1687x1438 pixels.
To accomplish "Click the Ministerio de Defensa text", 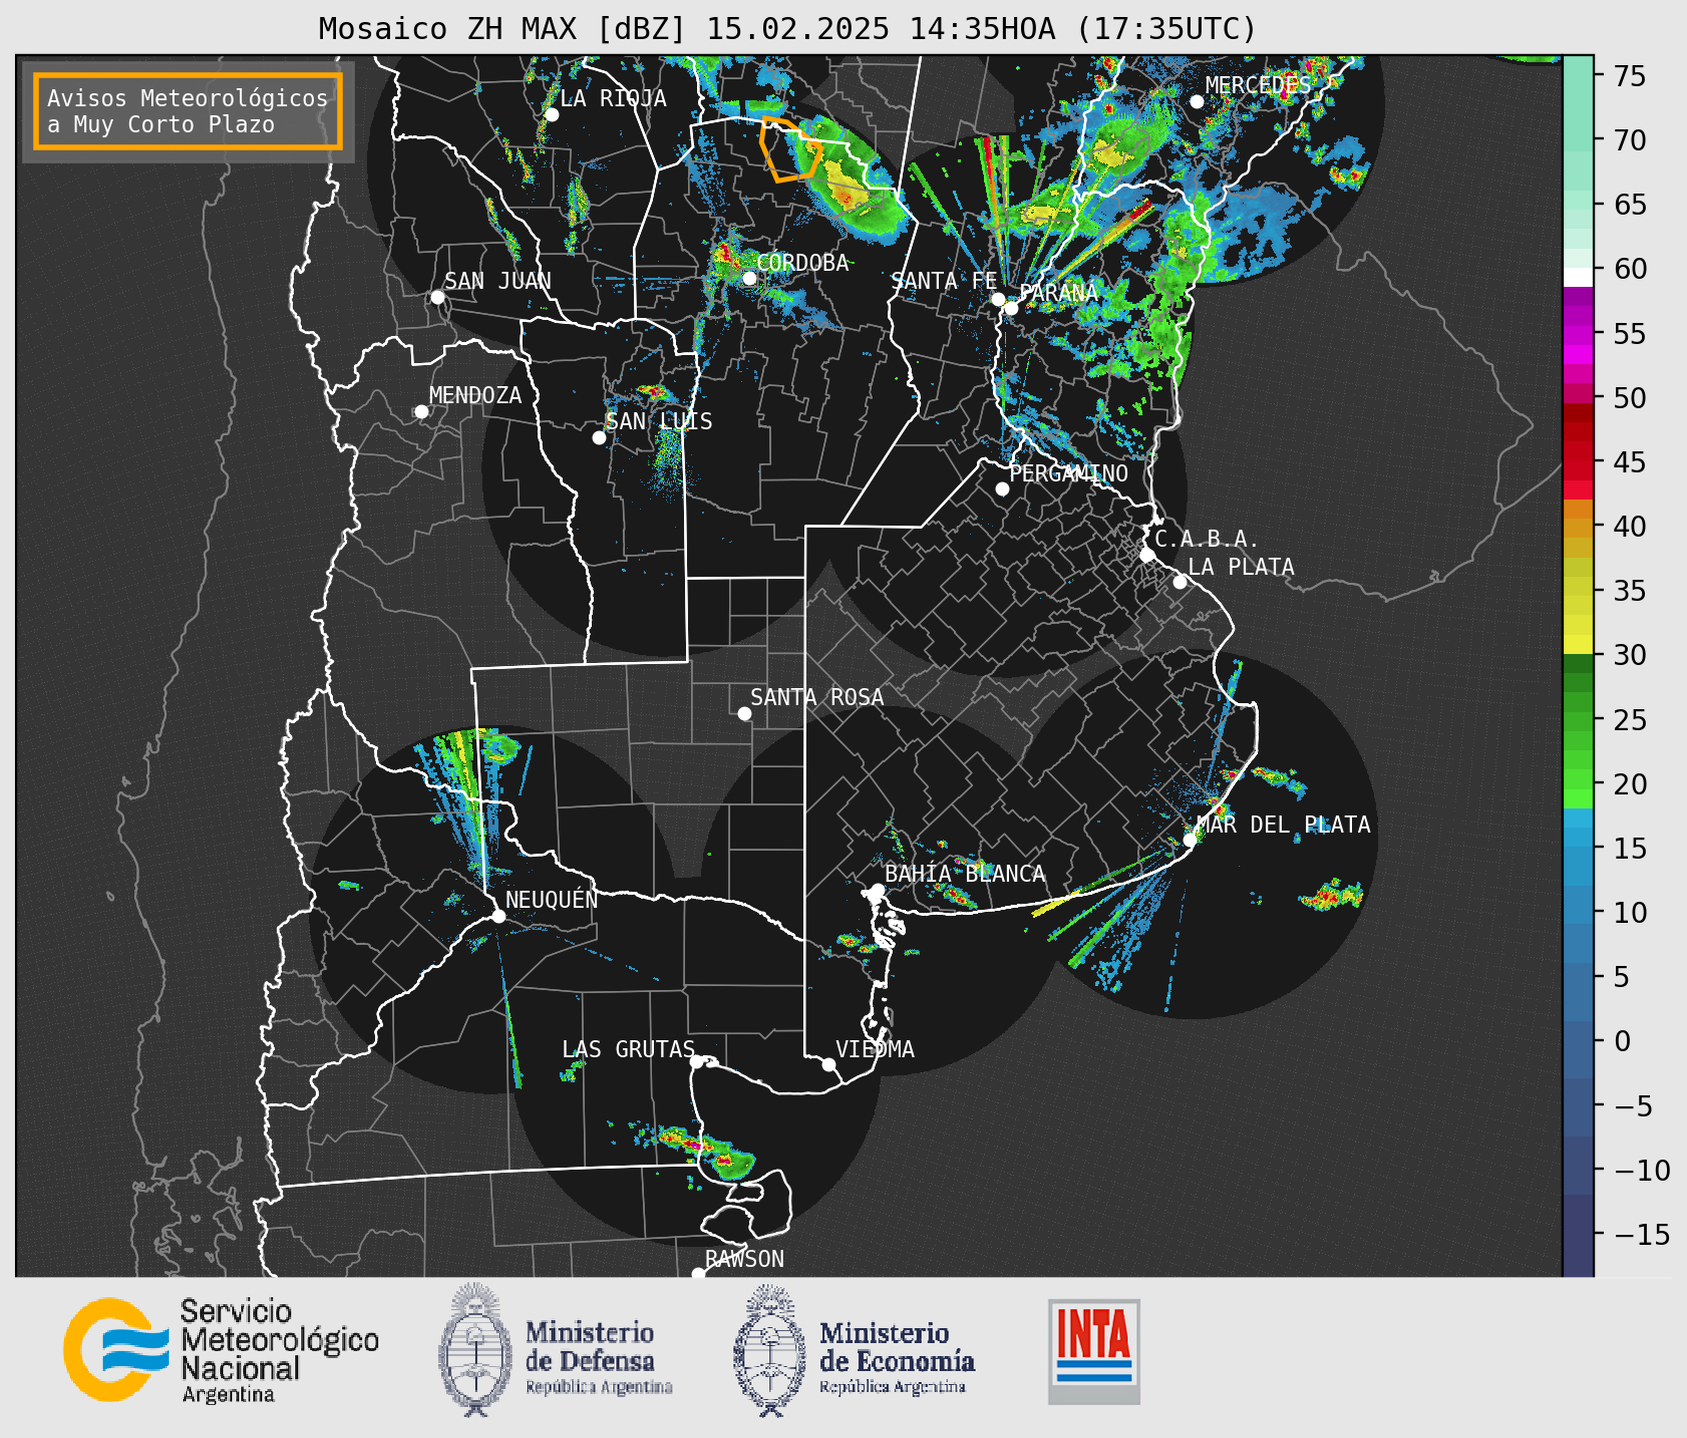I will 598,1356.
